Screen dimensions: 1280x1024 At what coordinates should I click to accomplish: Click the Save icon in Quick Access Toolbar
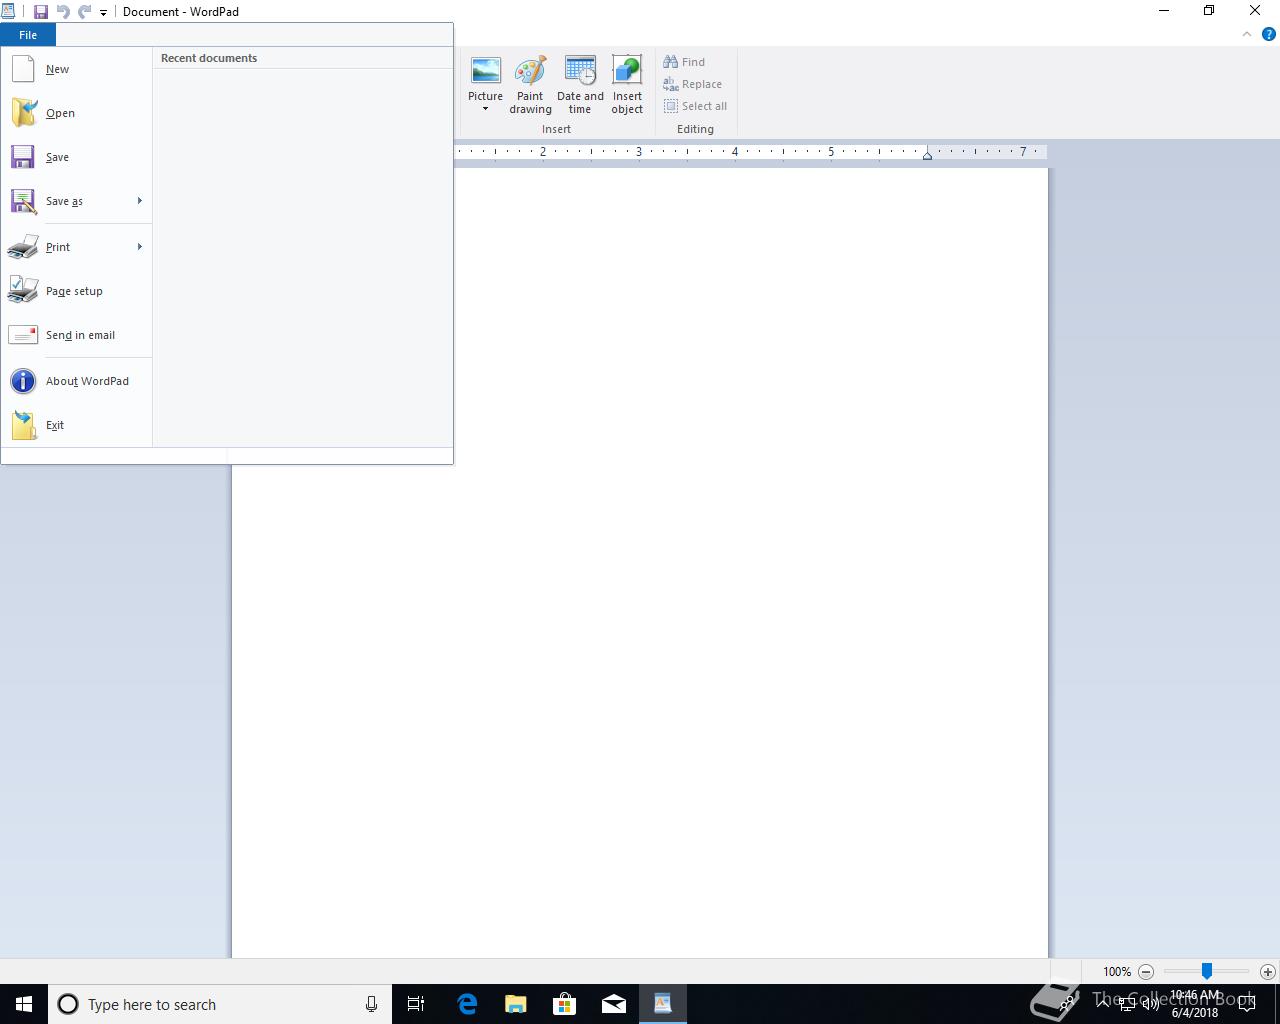[41, 12]
